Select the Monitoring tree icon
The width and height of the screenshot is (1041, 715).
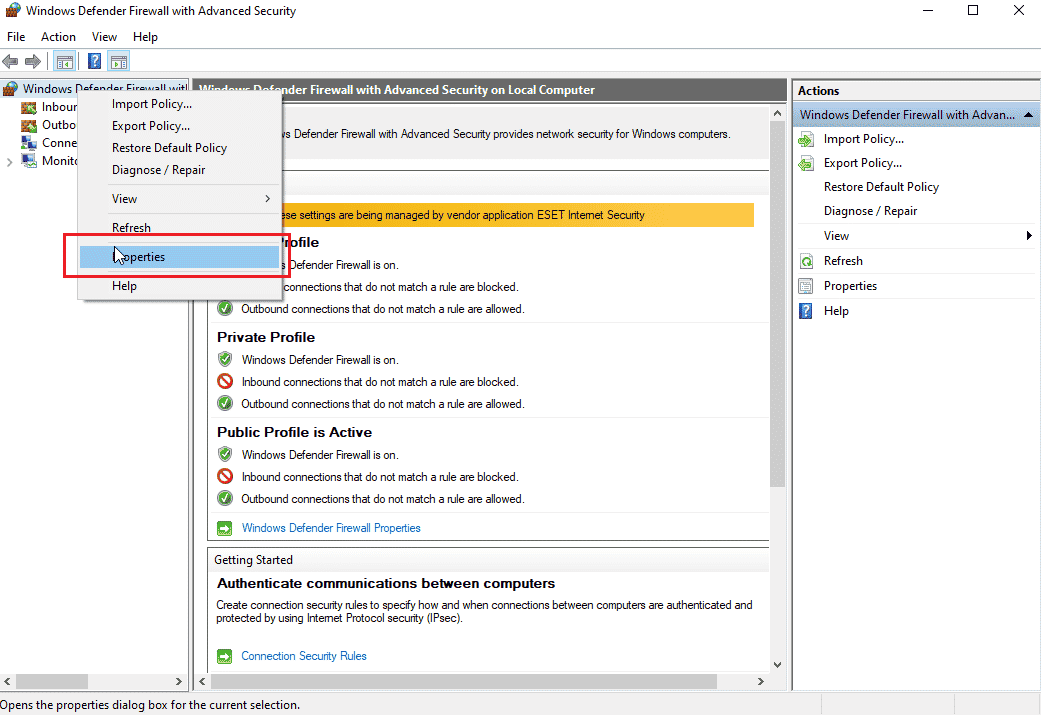29,161
